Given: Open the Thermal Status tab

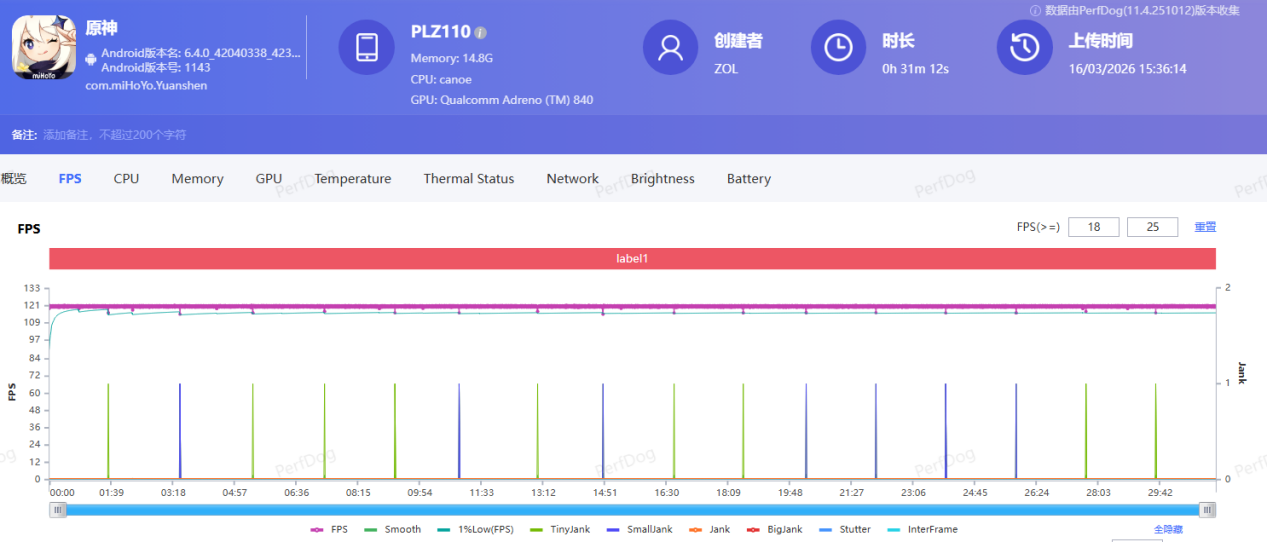Looking at the screenshot, I should 468,179.
